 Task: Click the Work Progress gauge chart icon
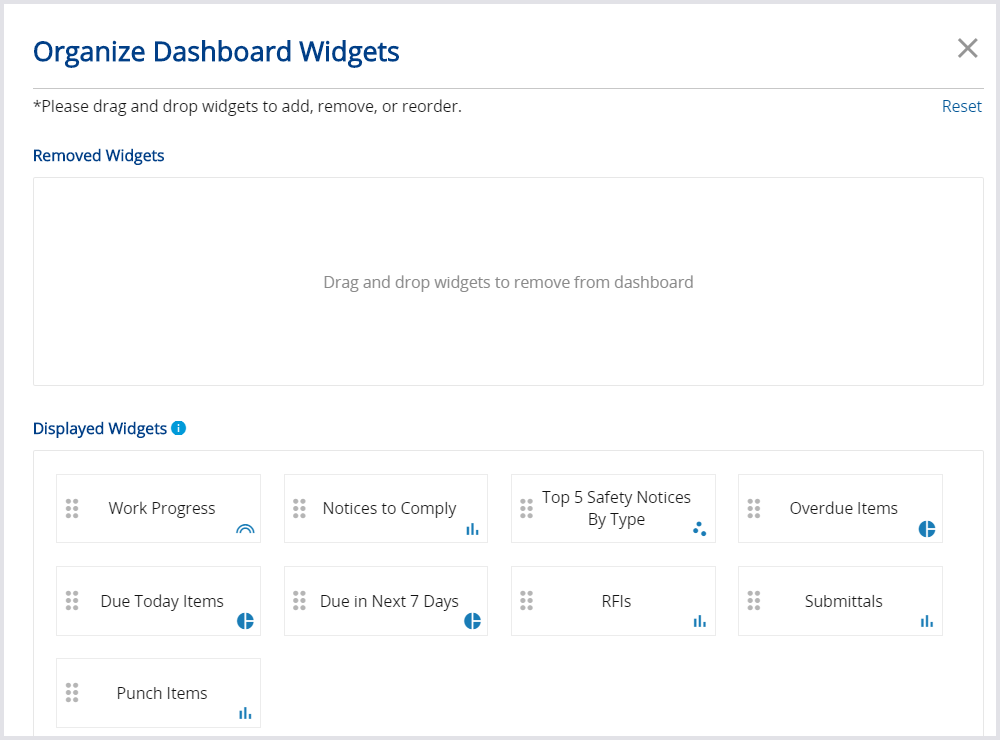pos(245,529)
